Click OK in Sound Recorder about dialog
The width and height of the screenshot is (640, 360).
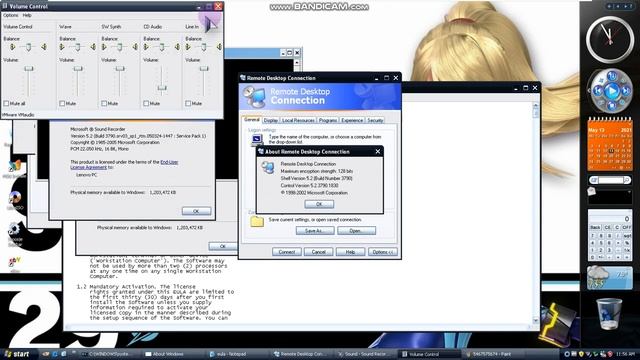(196, 211)
